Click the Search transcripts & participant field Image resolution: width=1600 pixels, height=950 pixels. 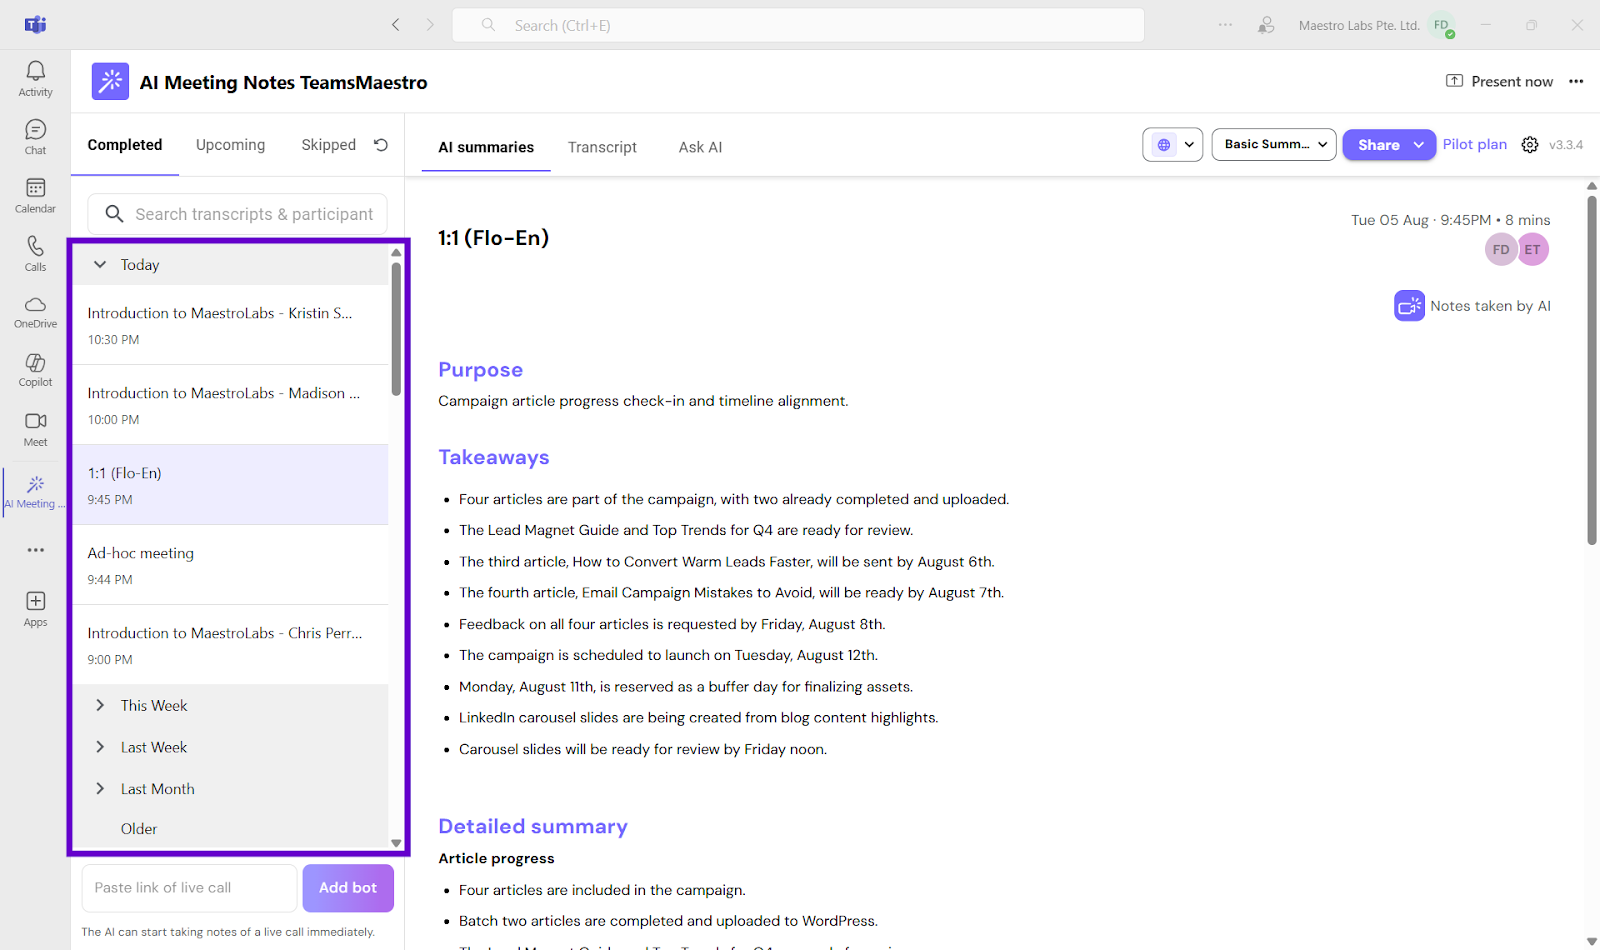(238, 214)
